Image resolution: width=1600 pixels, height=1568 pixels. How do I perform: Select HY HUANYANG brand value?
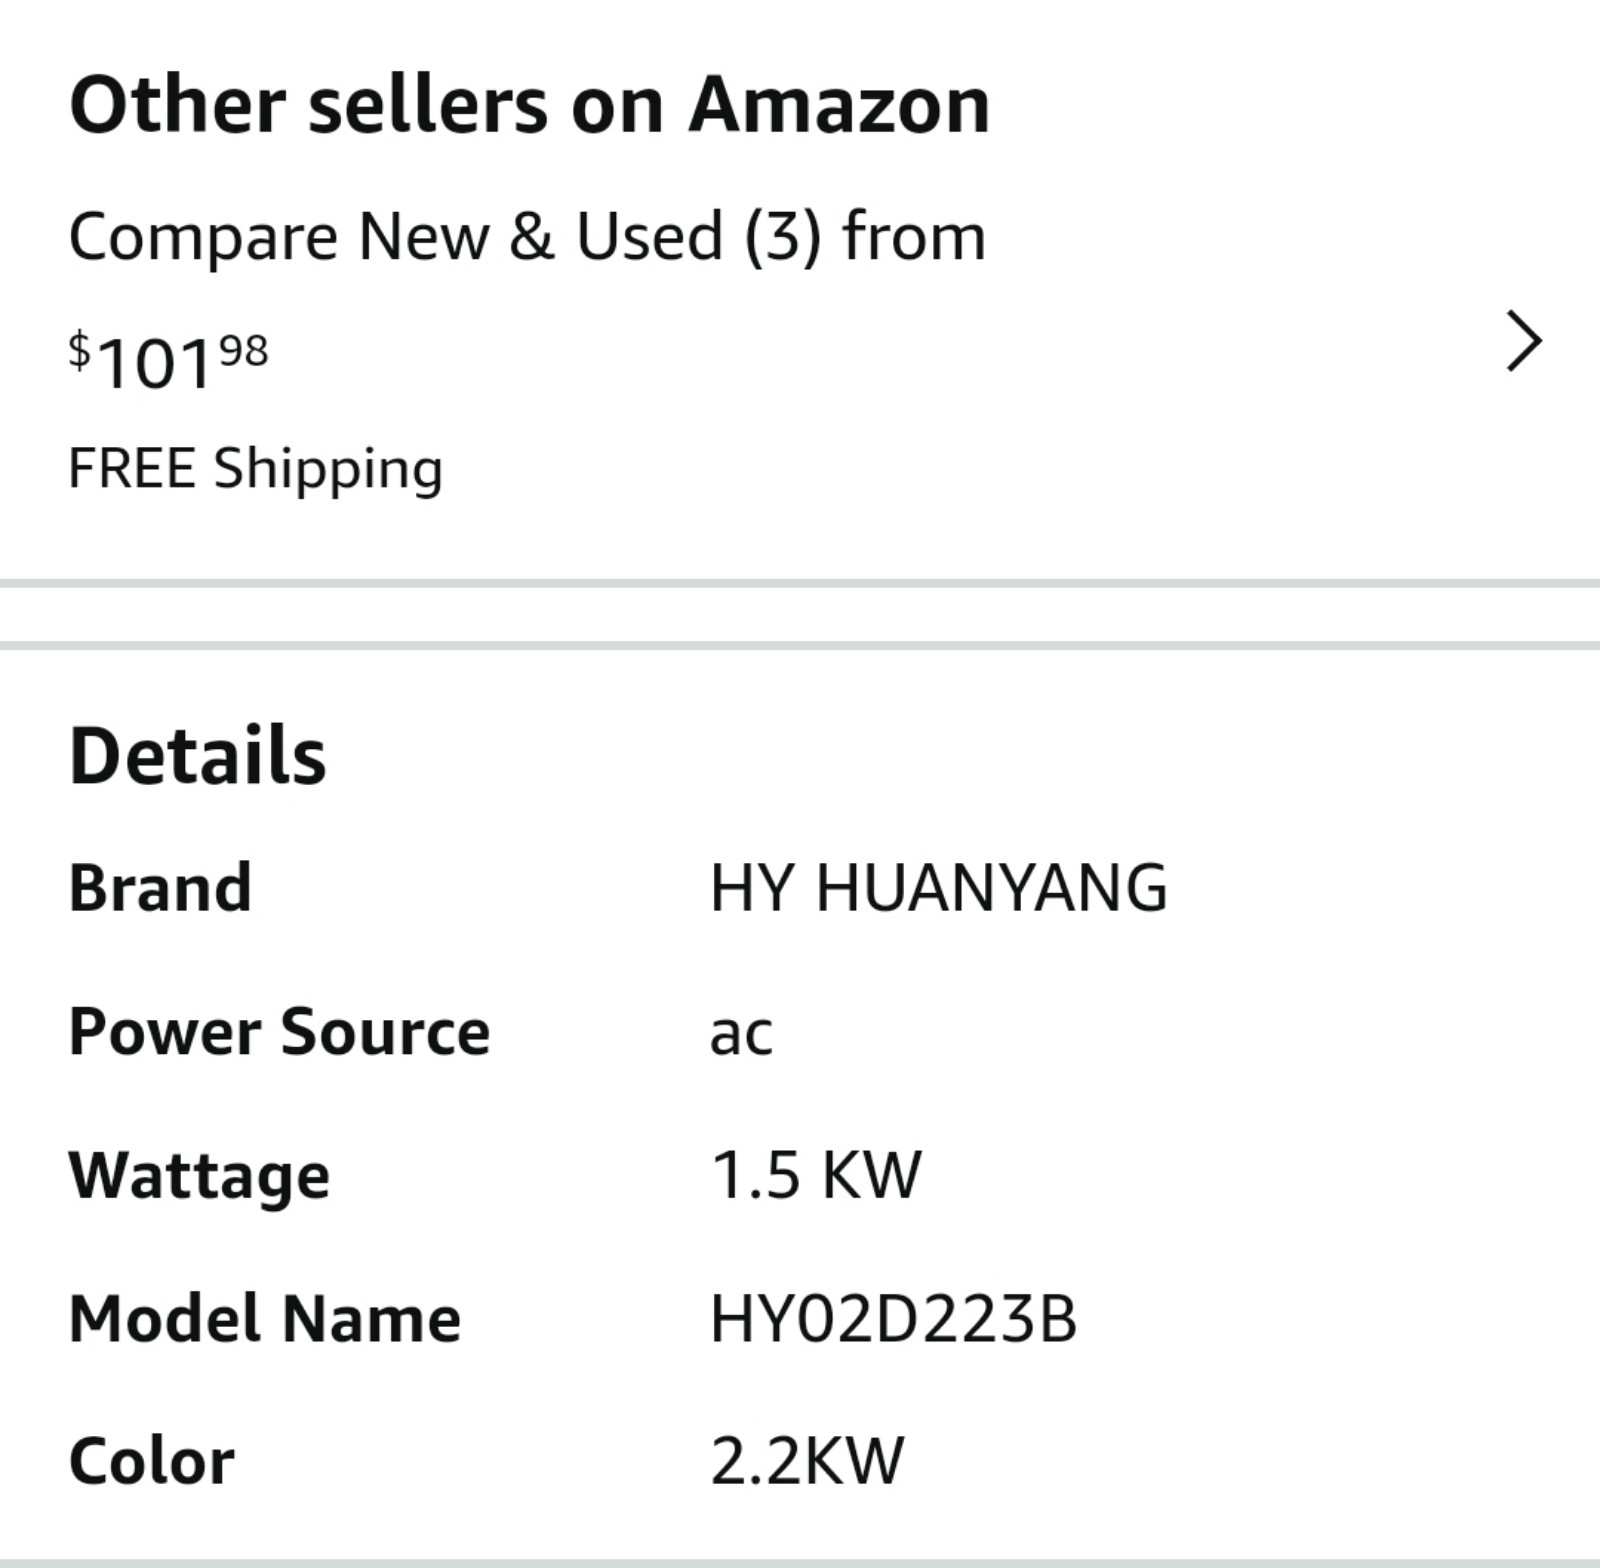coord(938,887)
